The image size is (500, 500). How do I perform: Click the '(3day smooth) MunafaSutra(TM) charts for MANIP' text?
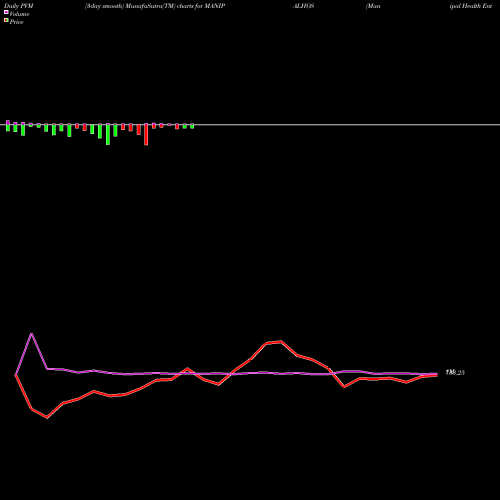pyautogui.click(x=155, y=6)
